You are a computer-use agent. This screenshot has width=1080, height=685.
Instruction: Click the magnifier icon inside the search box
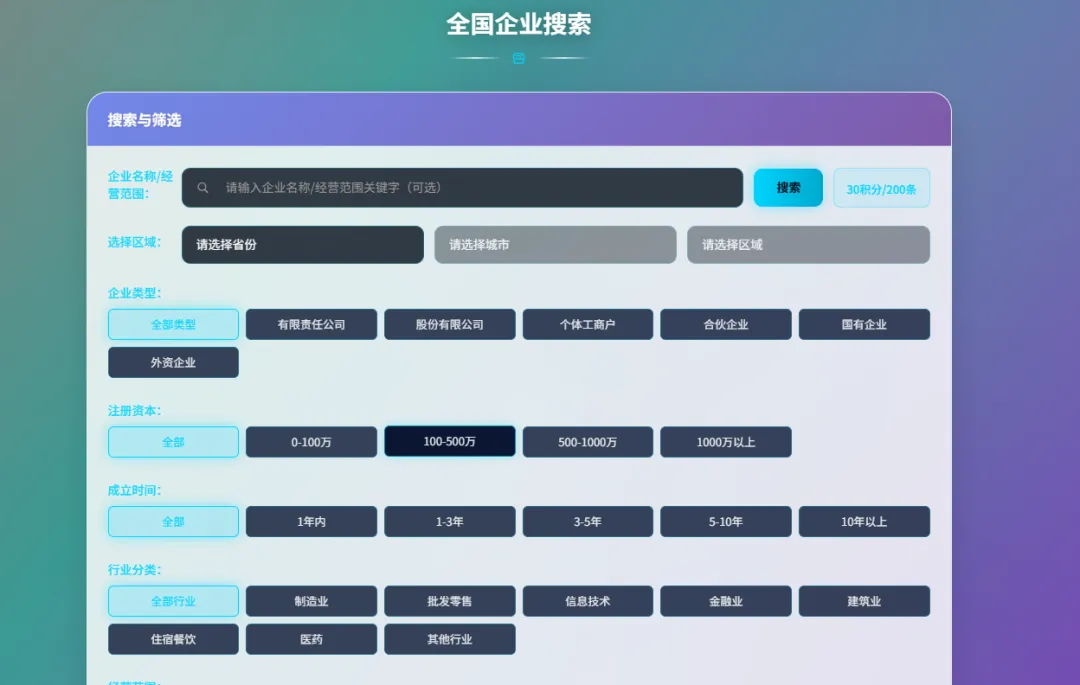coord(204,187)
